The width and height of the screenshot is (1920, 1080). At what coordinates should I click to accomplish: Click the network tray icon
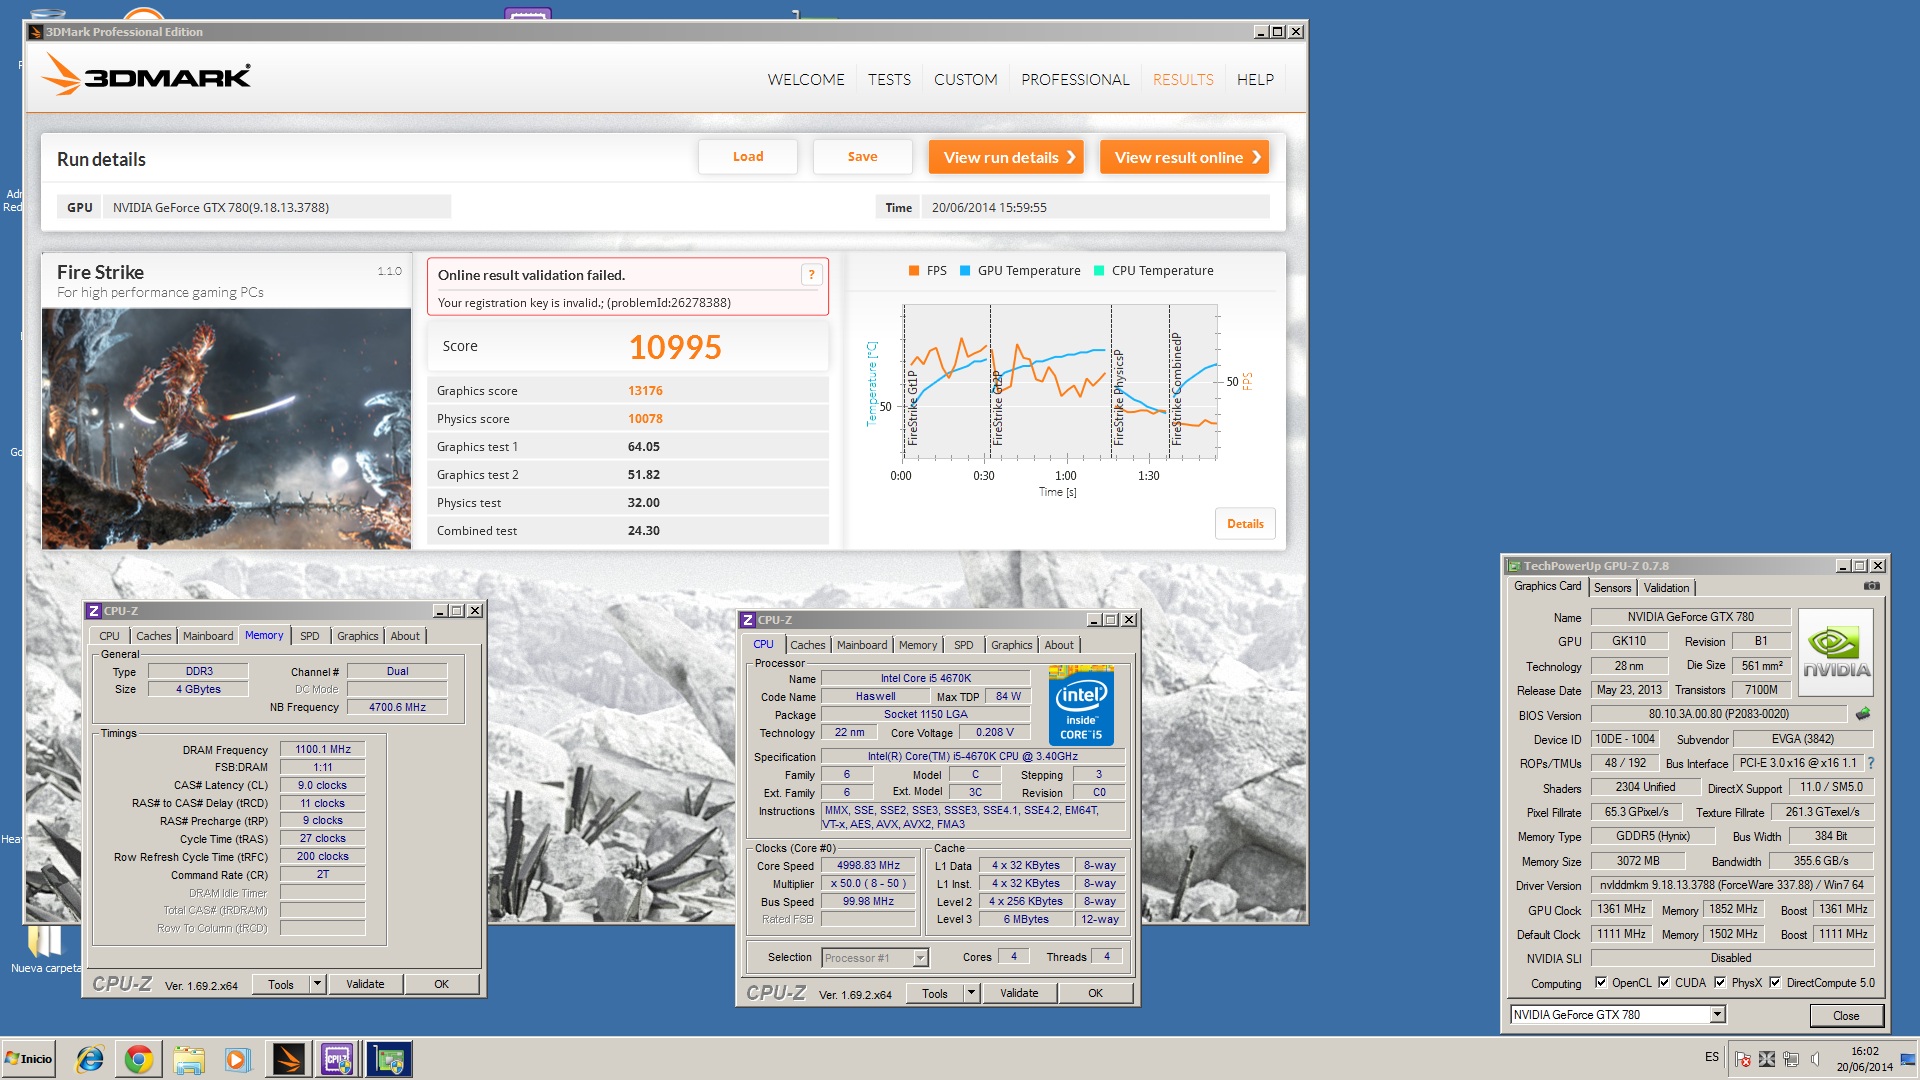point(1791,1059)
